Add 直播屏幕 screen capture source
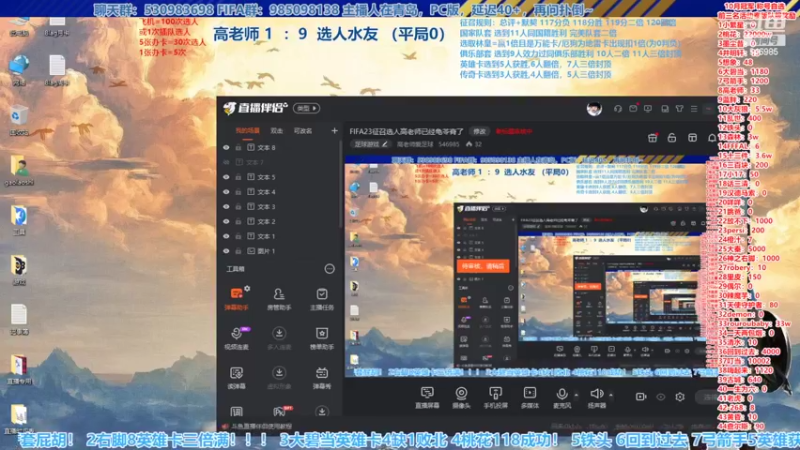 [x=427, y=397]
